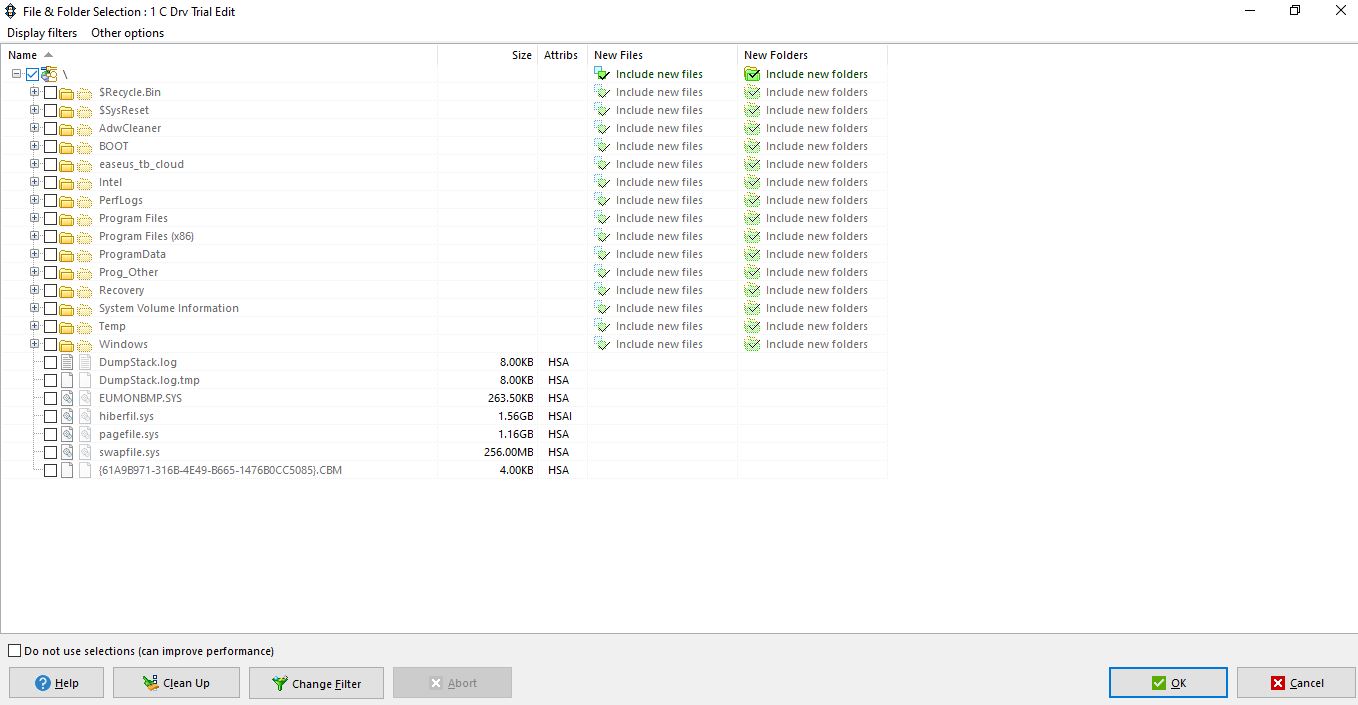Viewport: 1358px width, 705px height.
Task: Click the New Folders column header
Action: [x=812, y=55]
